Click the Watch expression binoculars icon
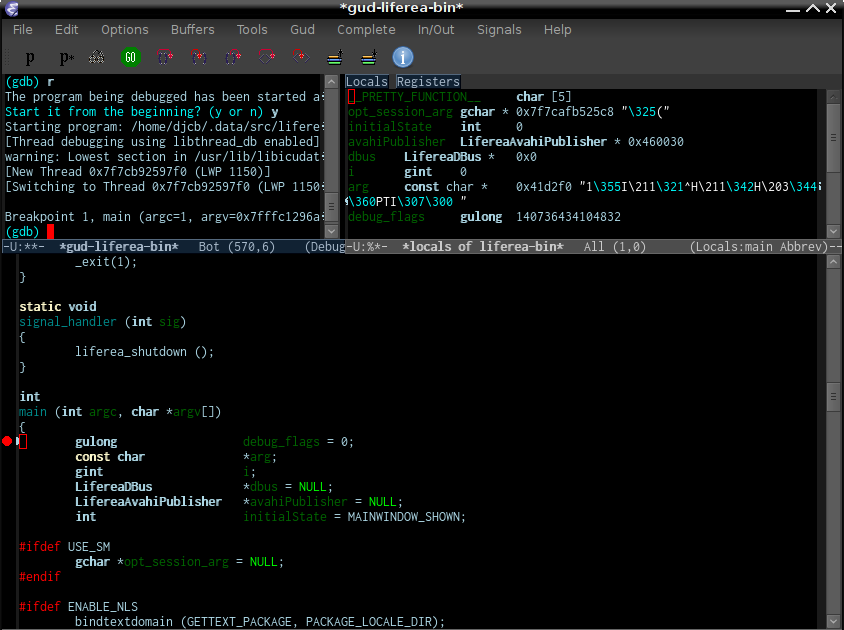 97,57
